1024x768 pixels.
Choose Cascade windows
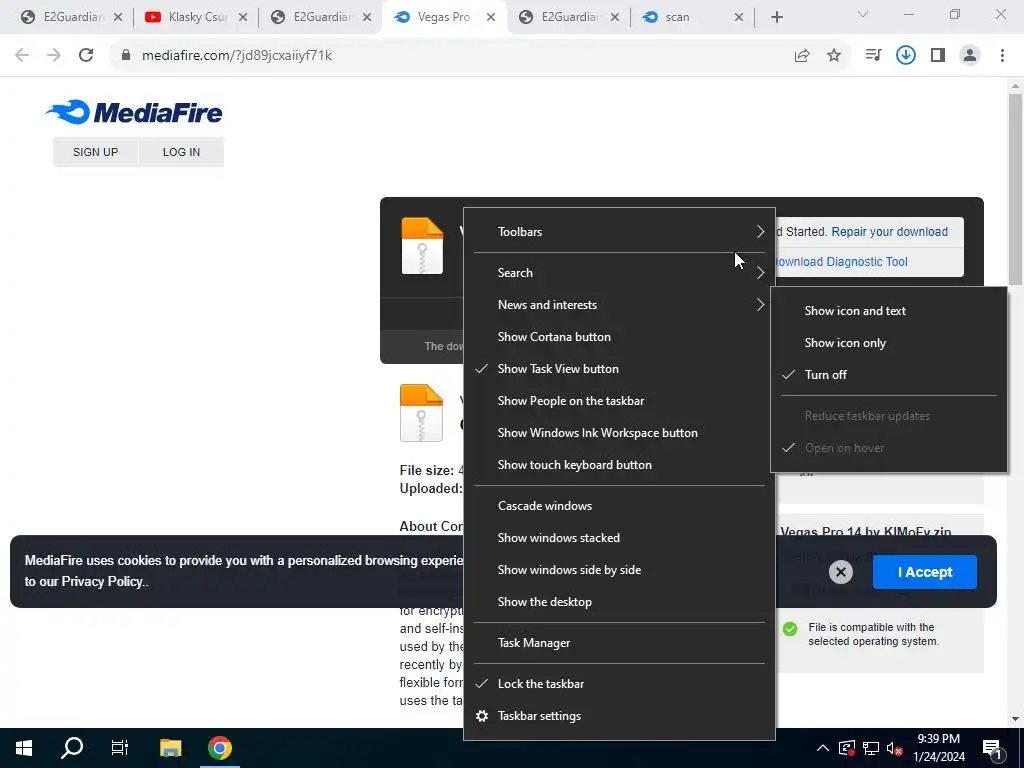point(619,506)
